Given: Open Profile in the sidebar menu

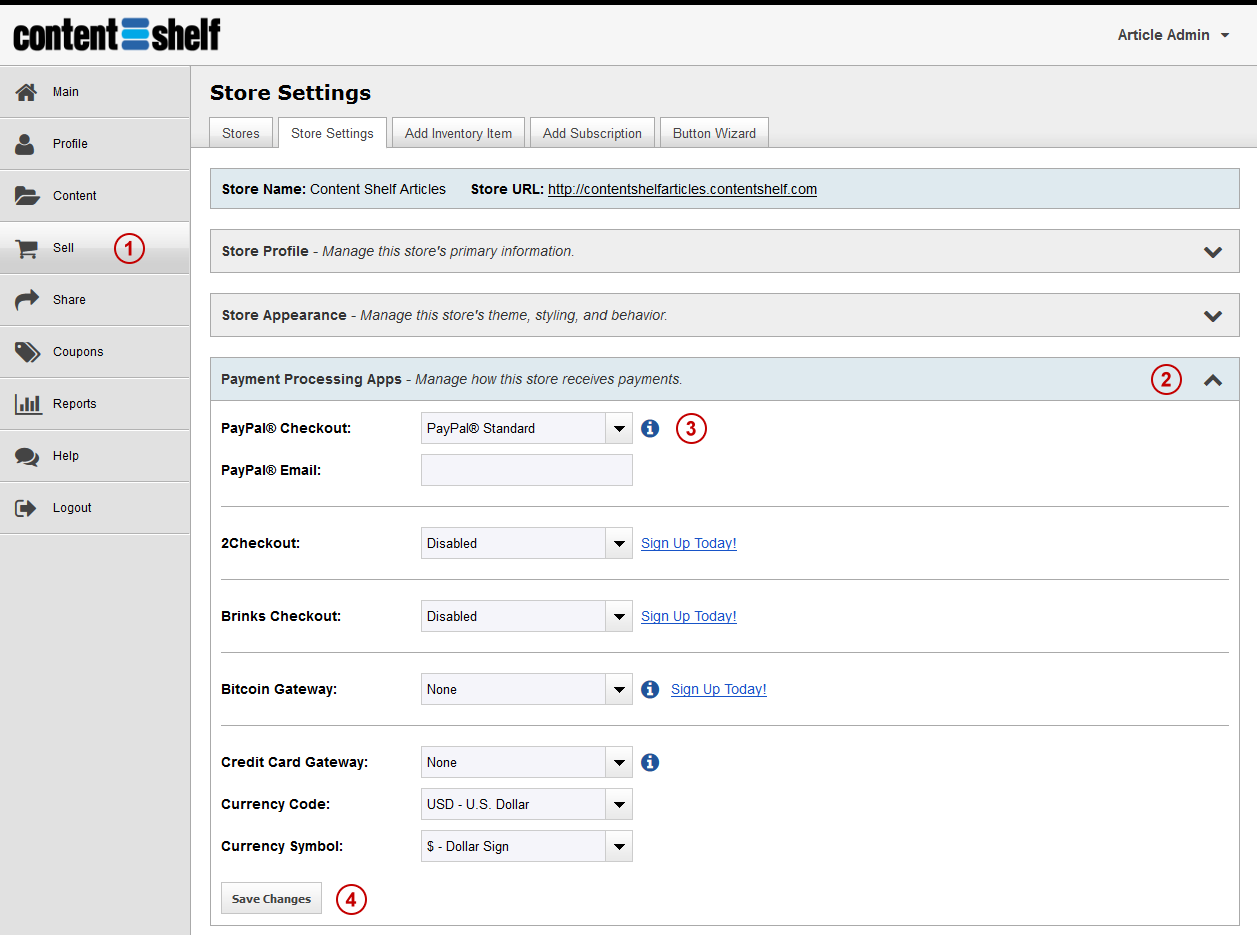Looking at the screenshot, I should 95,144.
